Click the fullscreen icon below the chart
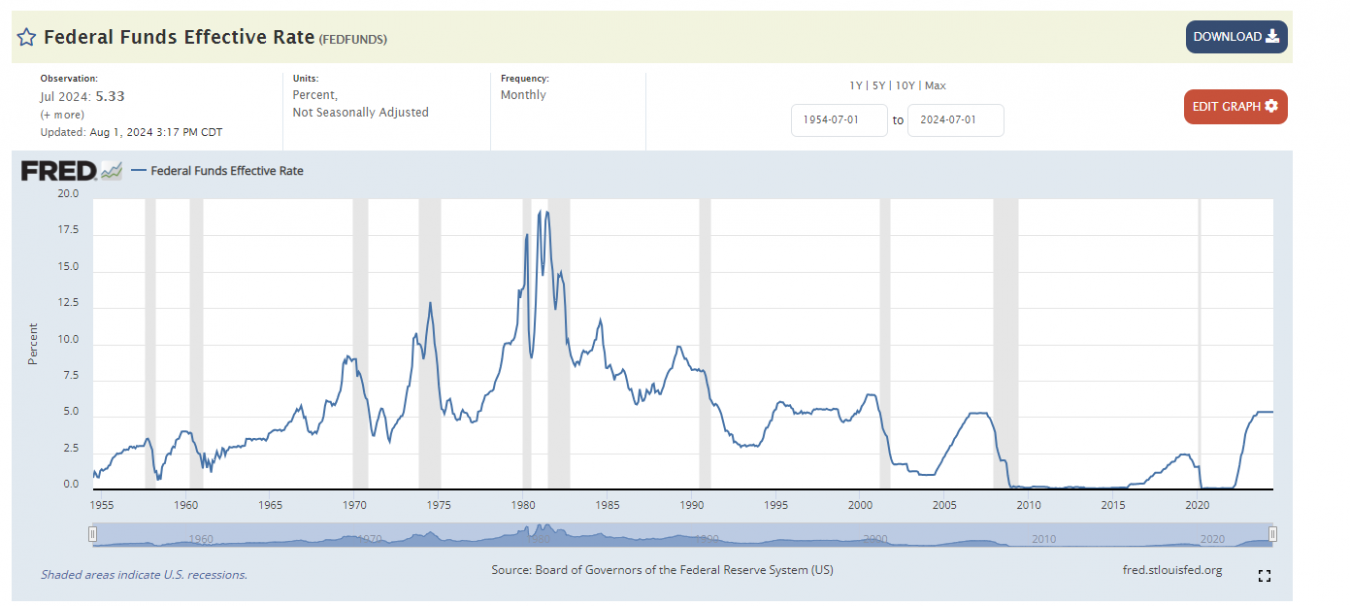 (x=1264, y=575)
